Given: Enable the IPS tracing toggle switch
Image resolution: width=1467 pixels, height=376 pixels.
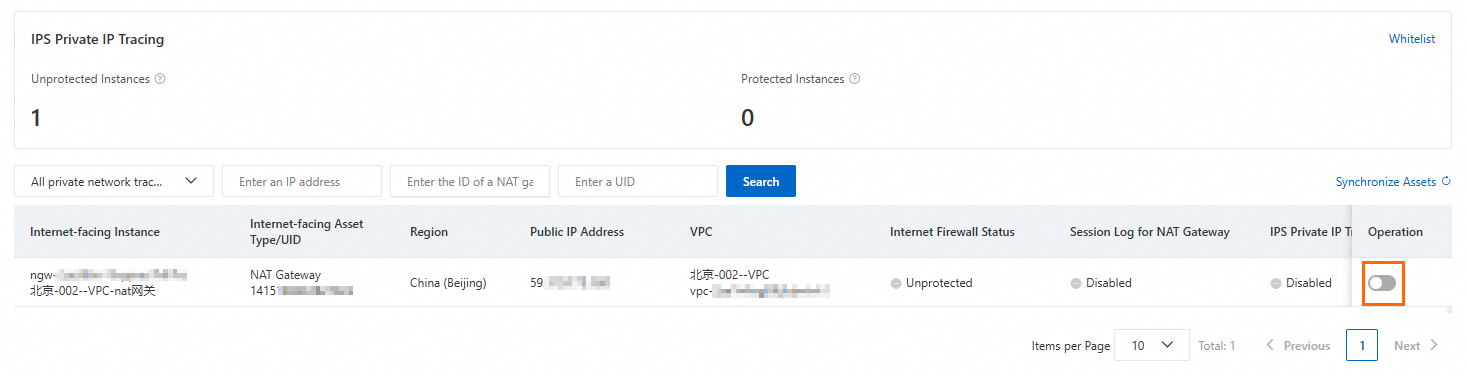Looking at the screenshot, I should click(1382, 283).
